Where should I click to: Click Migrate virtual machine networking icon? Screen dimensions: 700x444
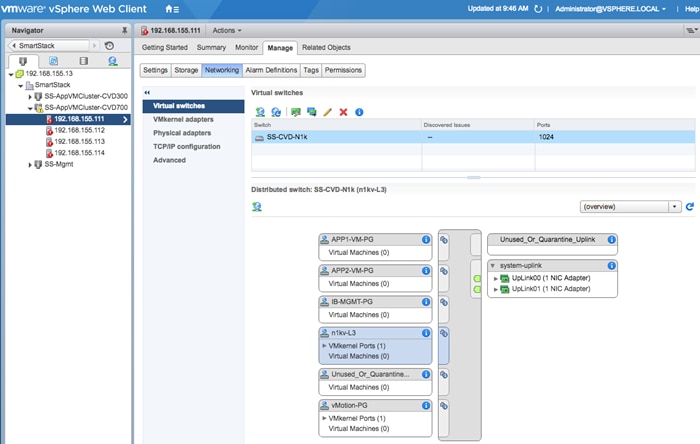pyautogui.click(x=311, y=112)
